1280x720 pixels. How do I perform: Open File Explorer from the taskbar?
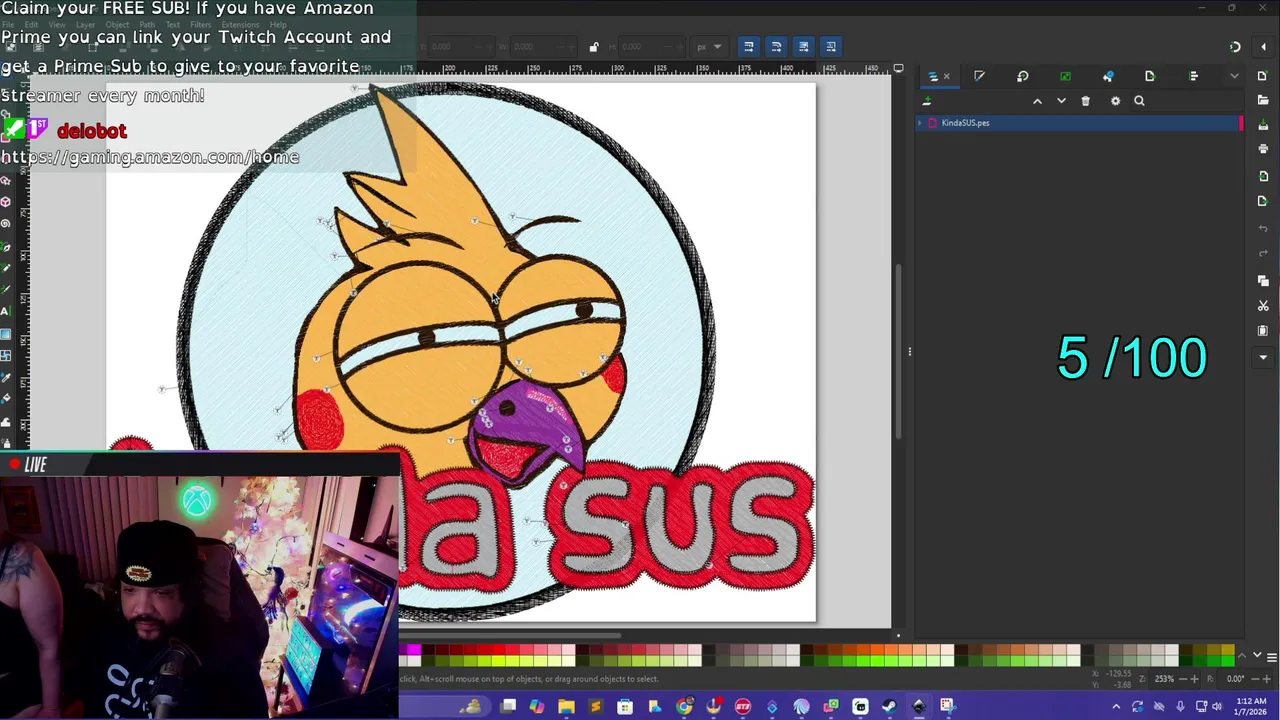(566, 707)
